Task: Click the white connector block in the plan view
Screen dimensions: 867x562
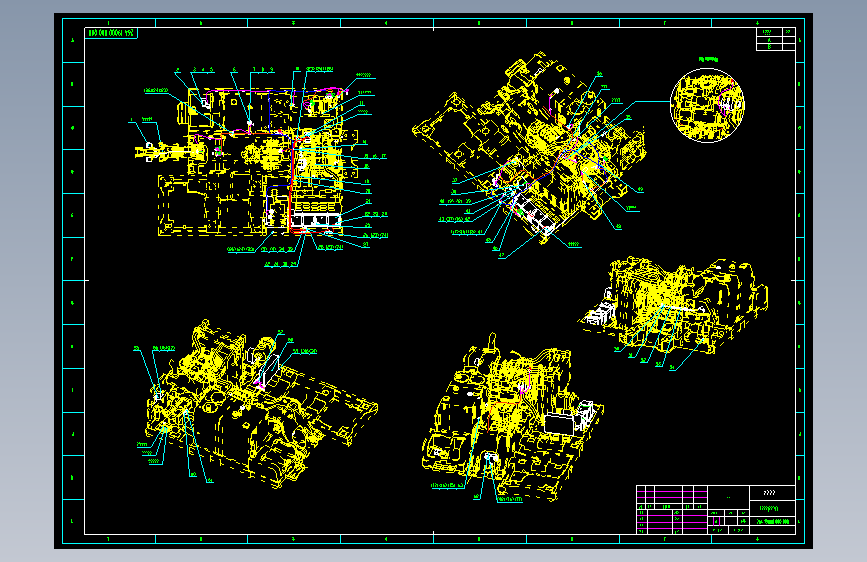Action: tap(317, 220)
